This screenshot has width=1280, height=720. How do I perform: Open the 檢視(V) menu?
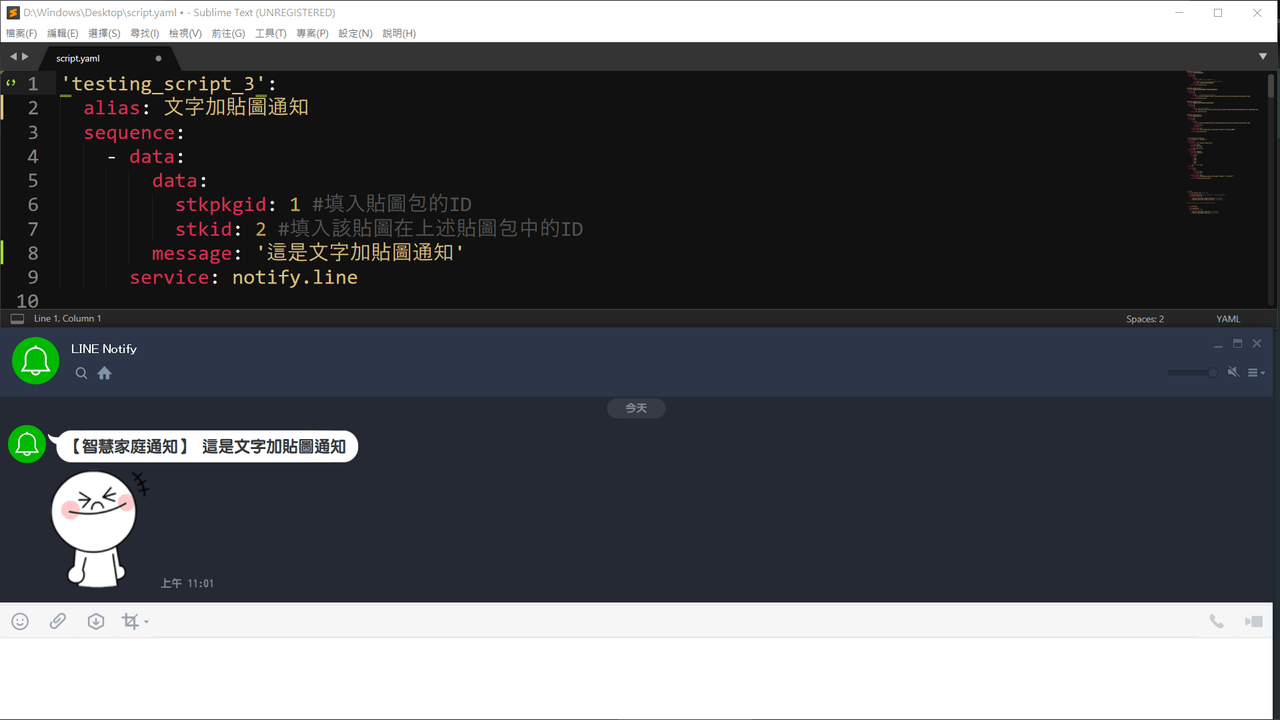tap(185, 33)
